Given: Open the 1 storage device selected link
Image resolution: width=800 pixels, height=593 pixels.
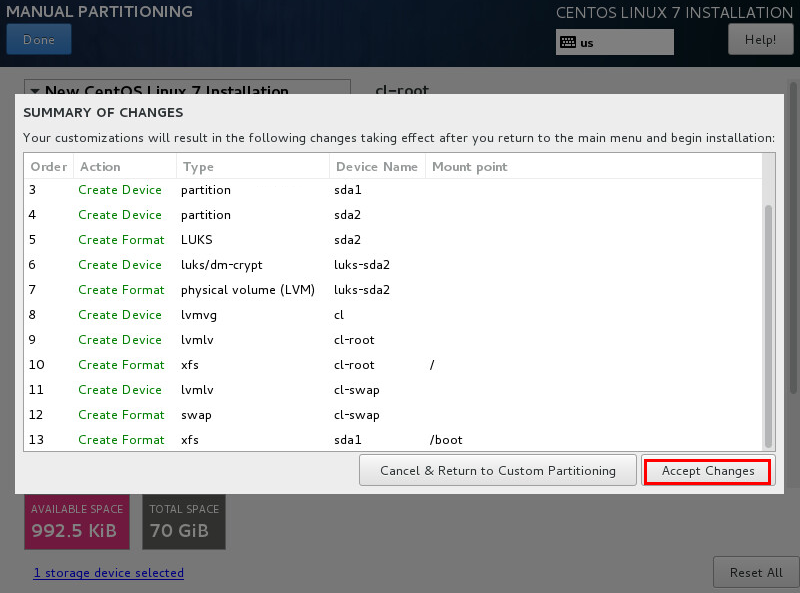Looking at the screenshot, I should (108, 573).
